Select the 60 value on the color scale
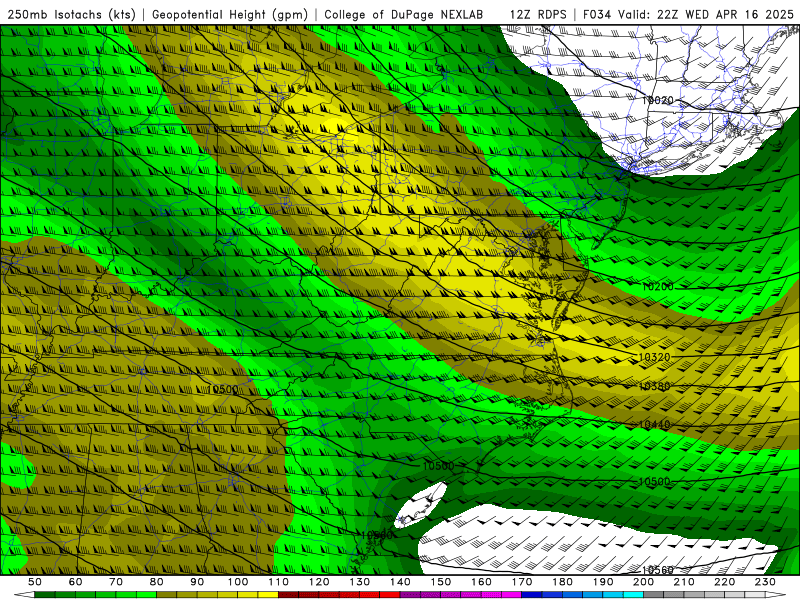This screenshot has height=600, width=800. click(x=76, y=582)
